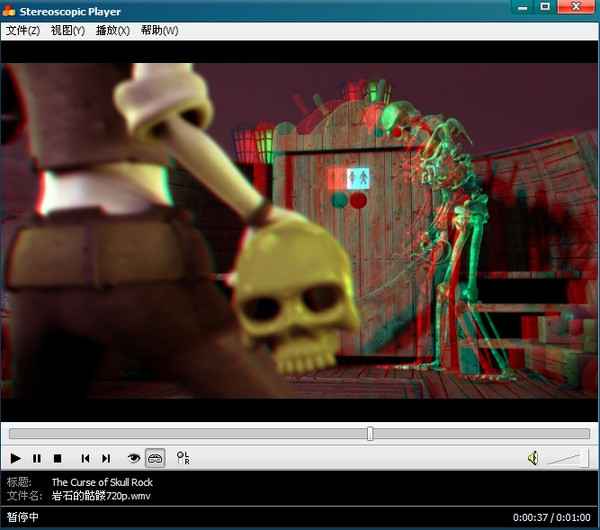Click the seek bar thumb
This screenshot has height=530, width=600.
(x=370, y=434)
